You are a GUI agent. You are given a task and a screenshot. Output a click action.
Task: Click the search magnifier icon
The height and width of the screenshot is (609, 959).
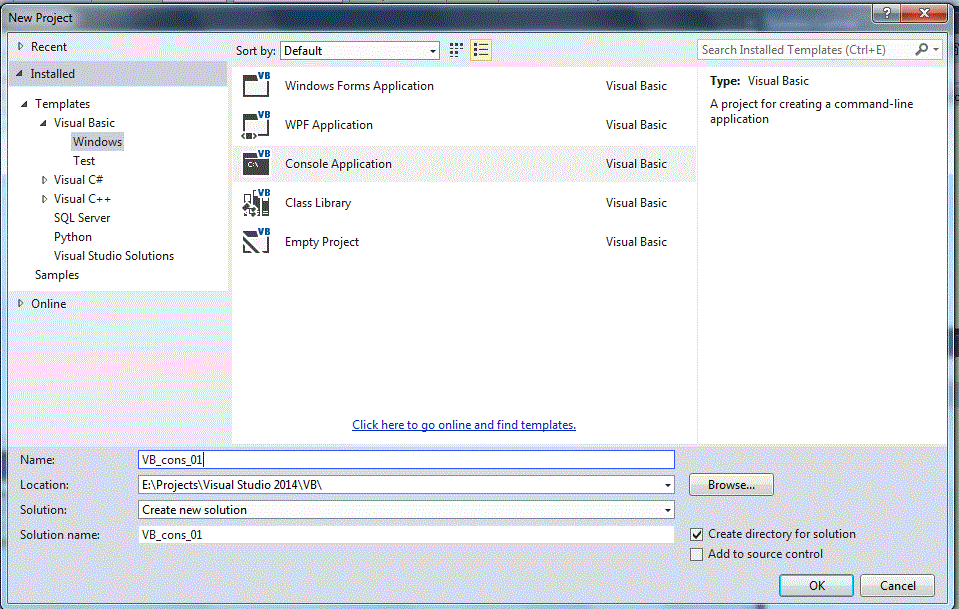pos(922,50)
